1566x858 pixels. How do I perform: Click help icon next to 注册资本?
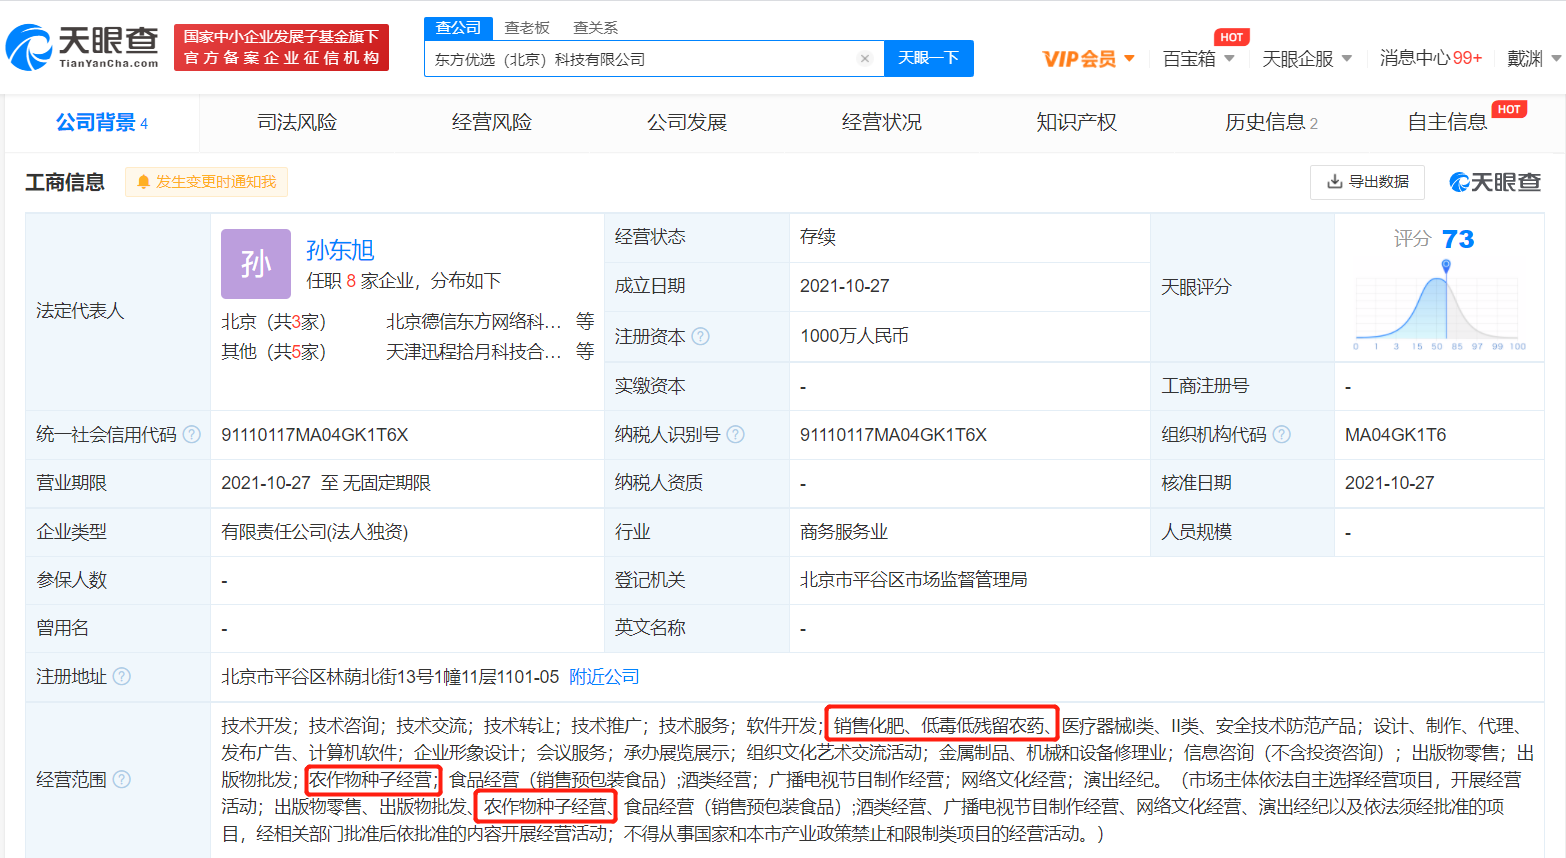[x=701, y=337]
